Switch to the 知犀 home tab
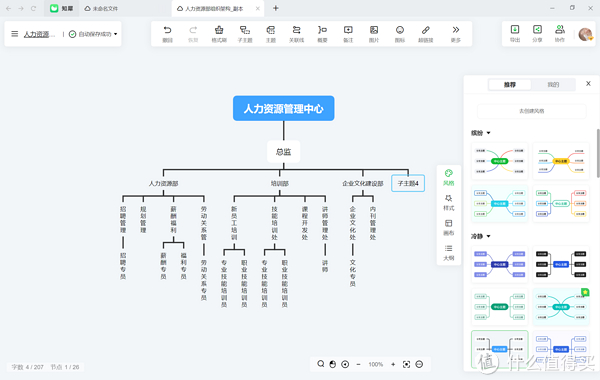The height and width of the screenshot is (380, 600). 62,8
